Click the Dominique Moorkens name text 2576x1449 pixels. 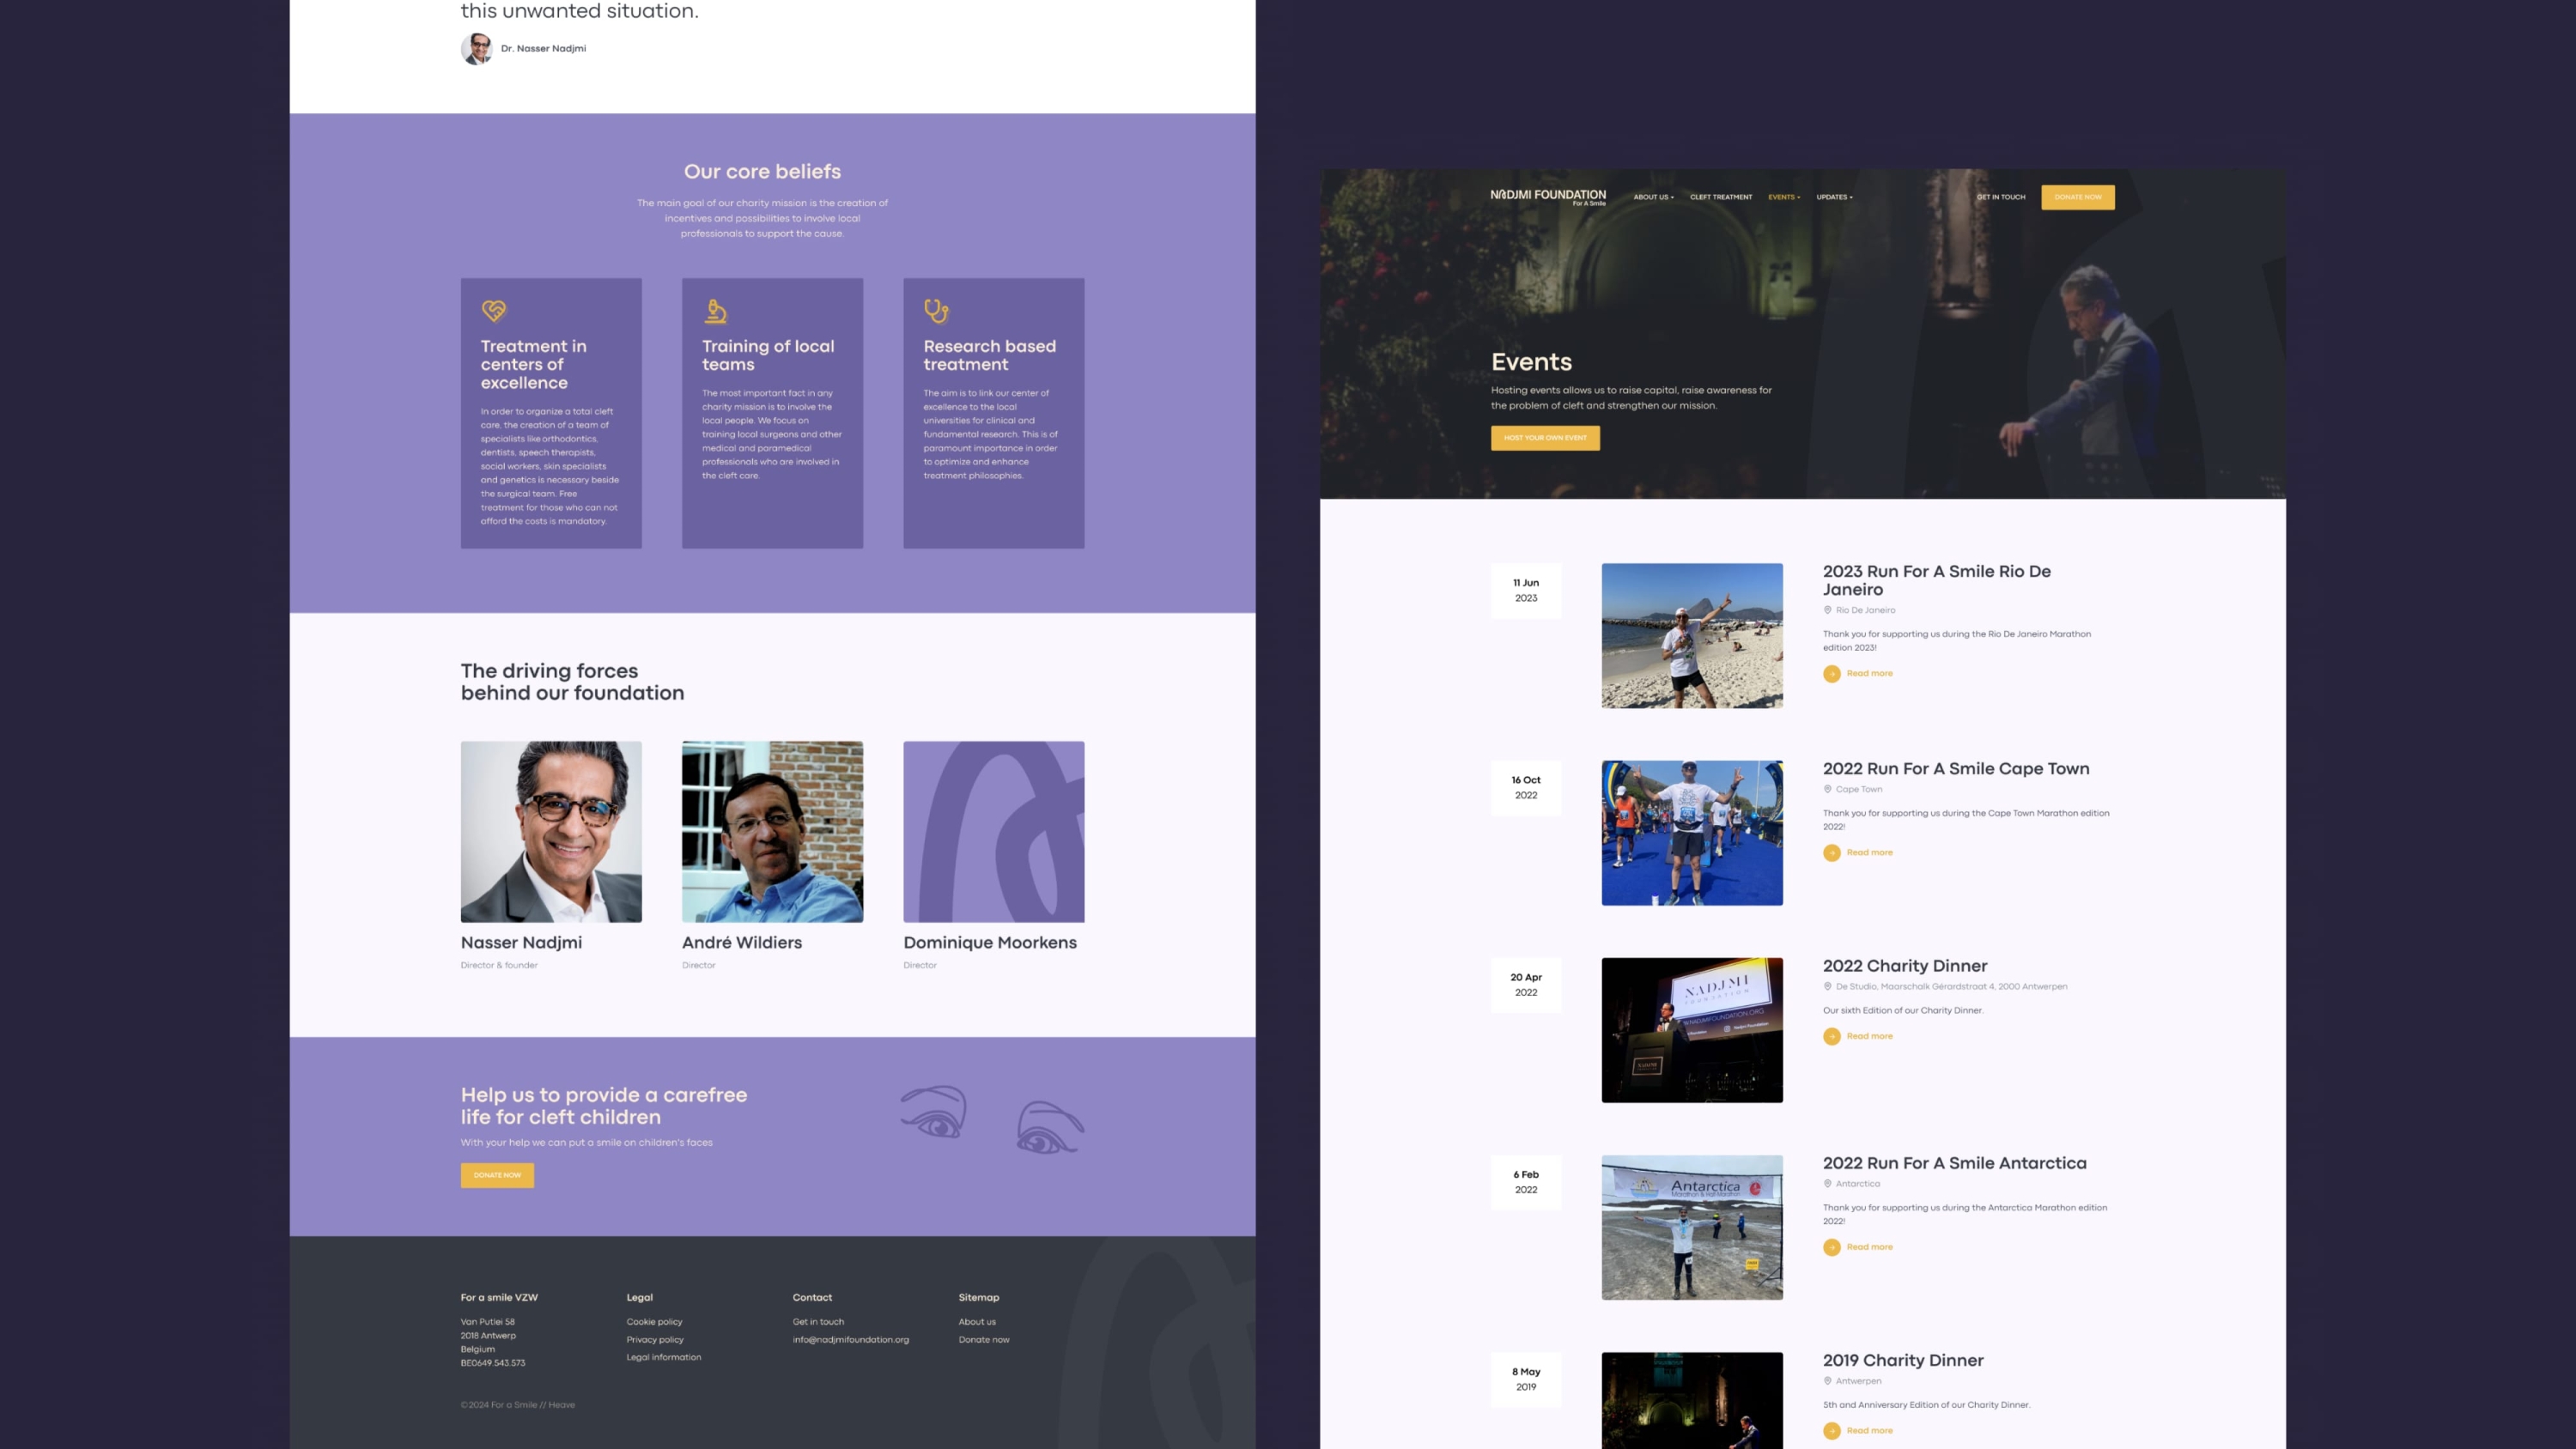pyautogui.click(x=990, y=943)
